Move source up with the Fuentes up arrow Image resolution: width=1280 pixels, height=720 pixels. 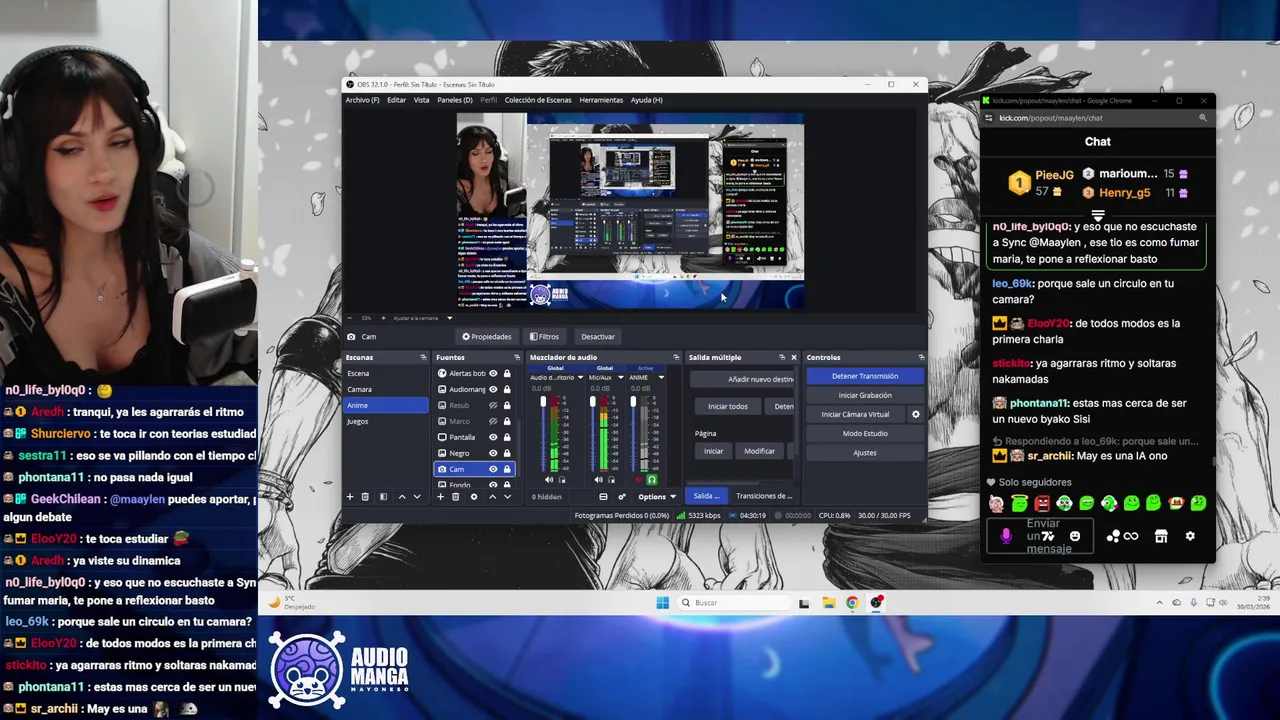(x=492, y=497)
